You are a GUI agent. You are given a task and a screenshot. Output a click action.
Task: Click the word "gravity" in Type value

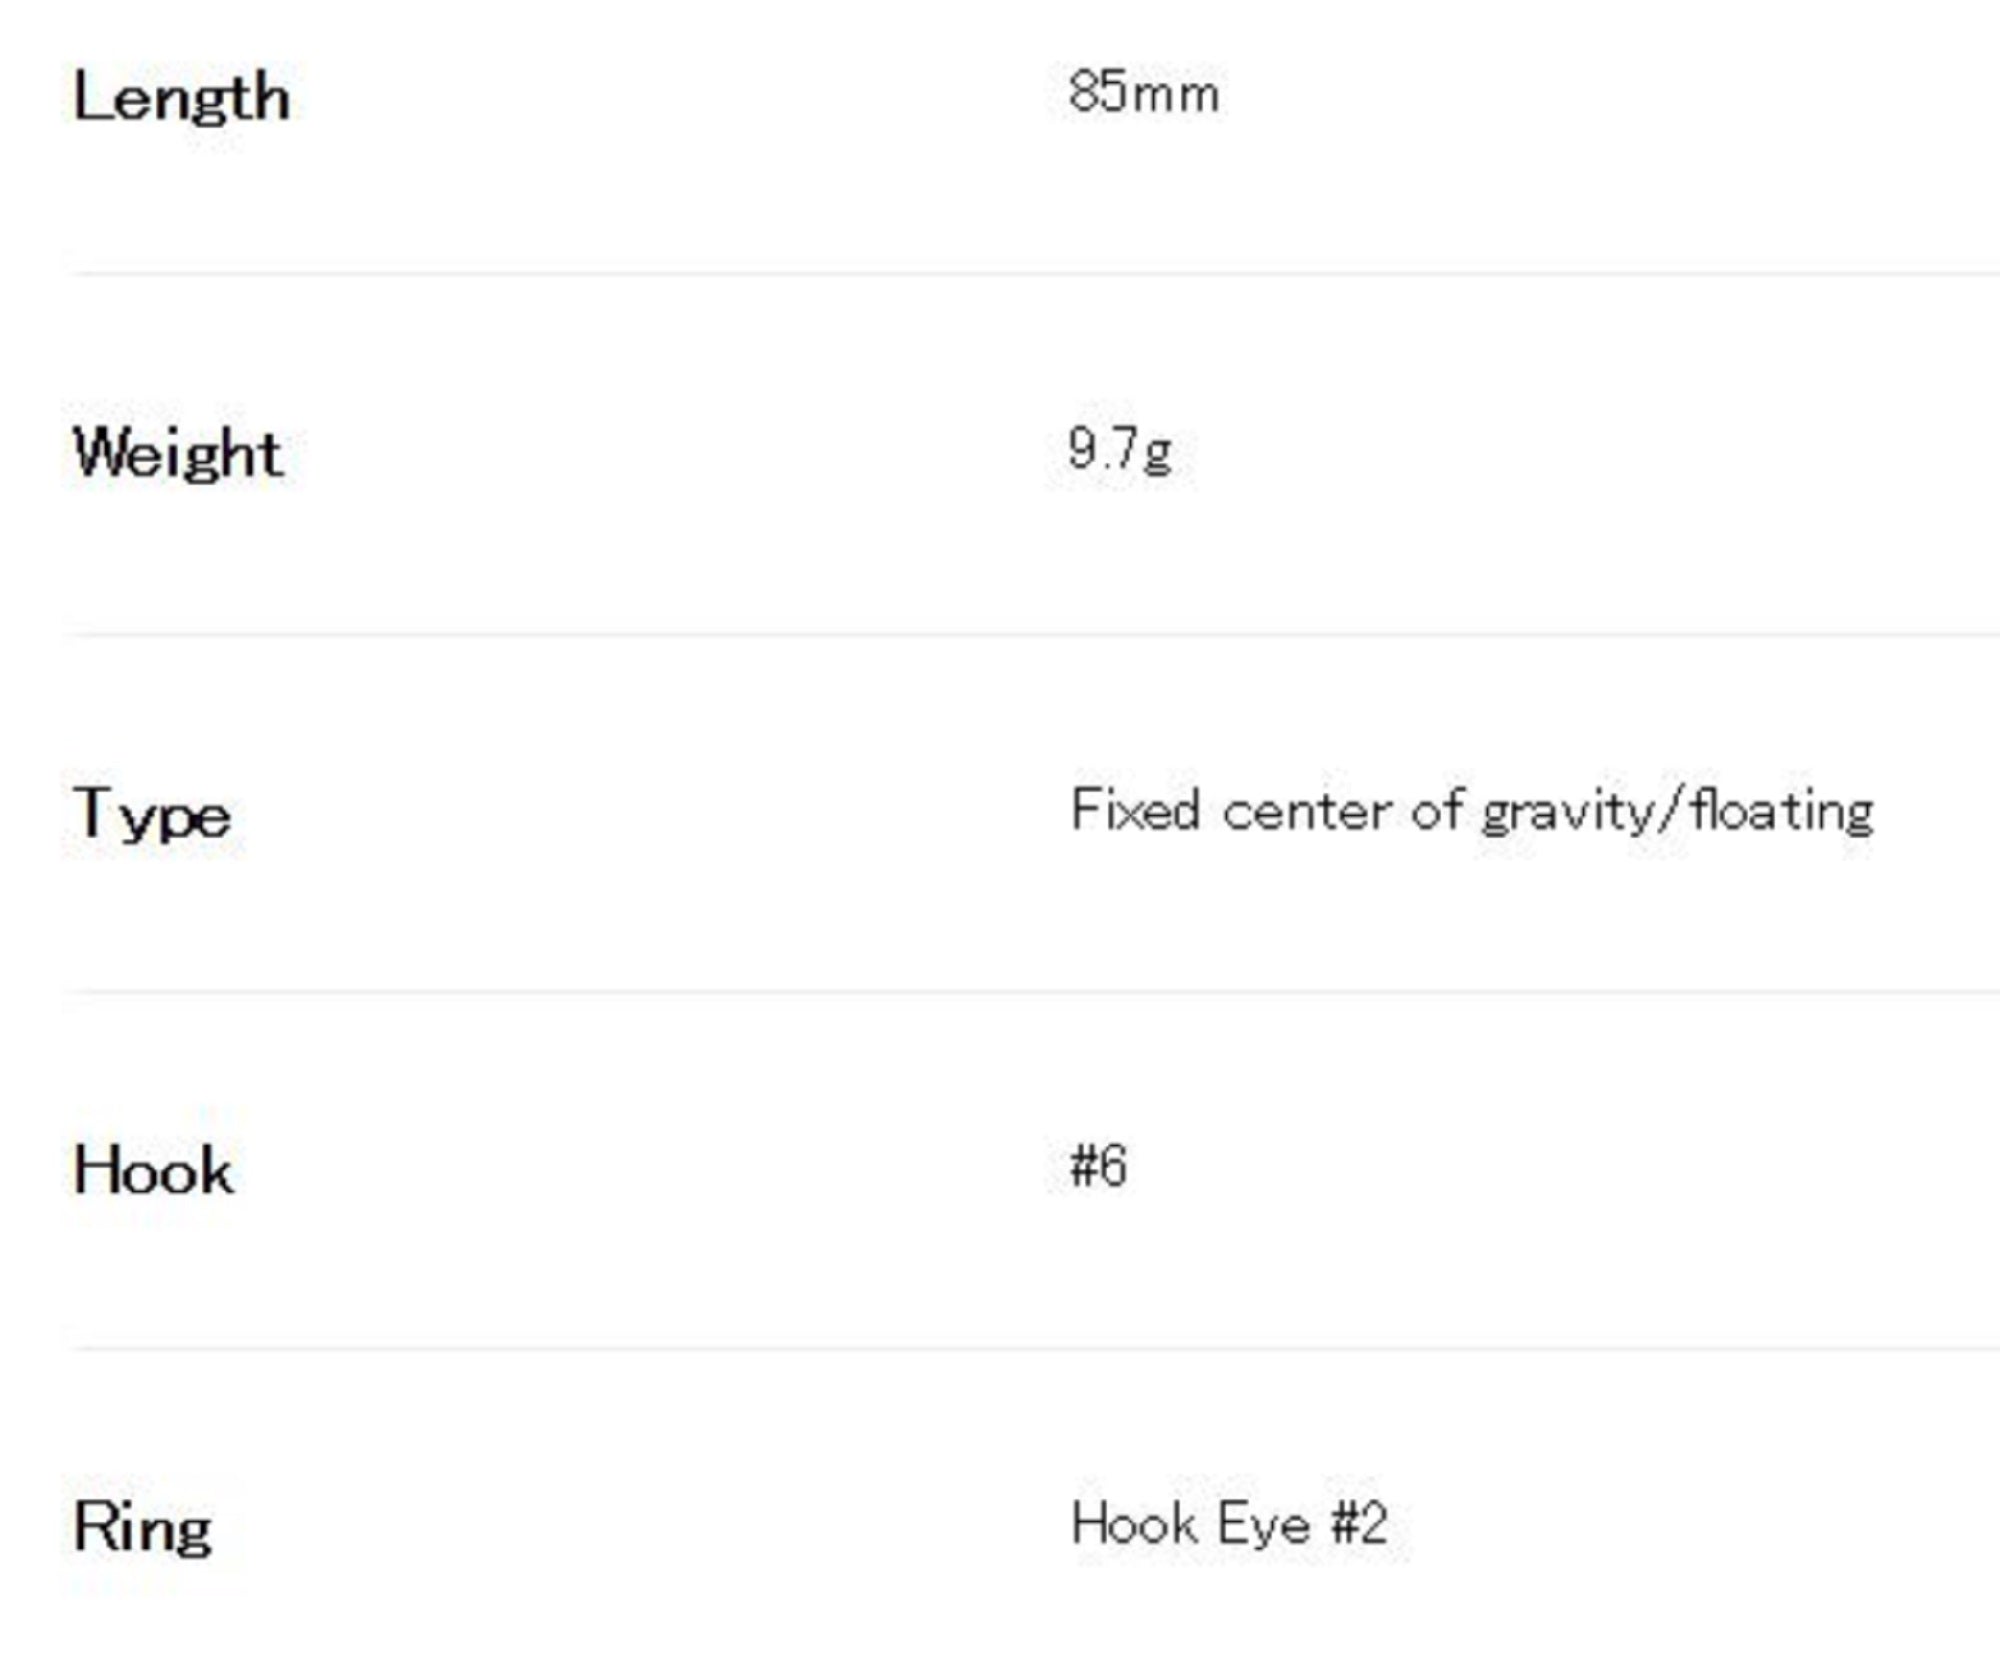(1567, 814)
